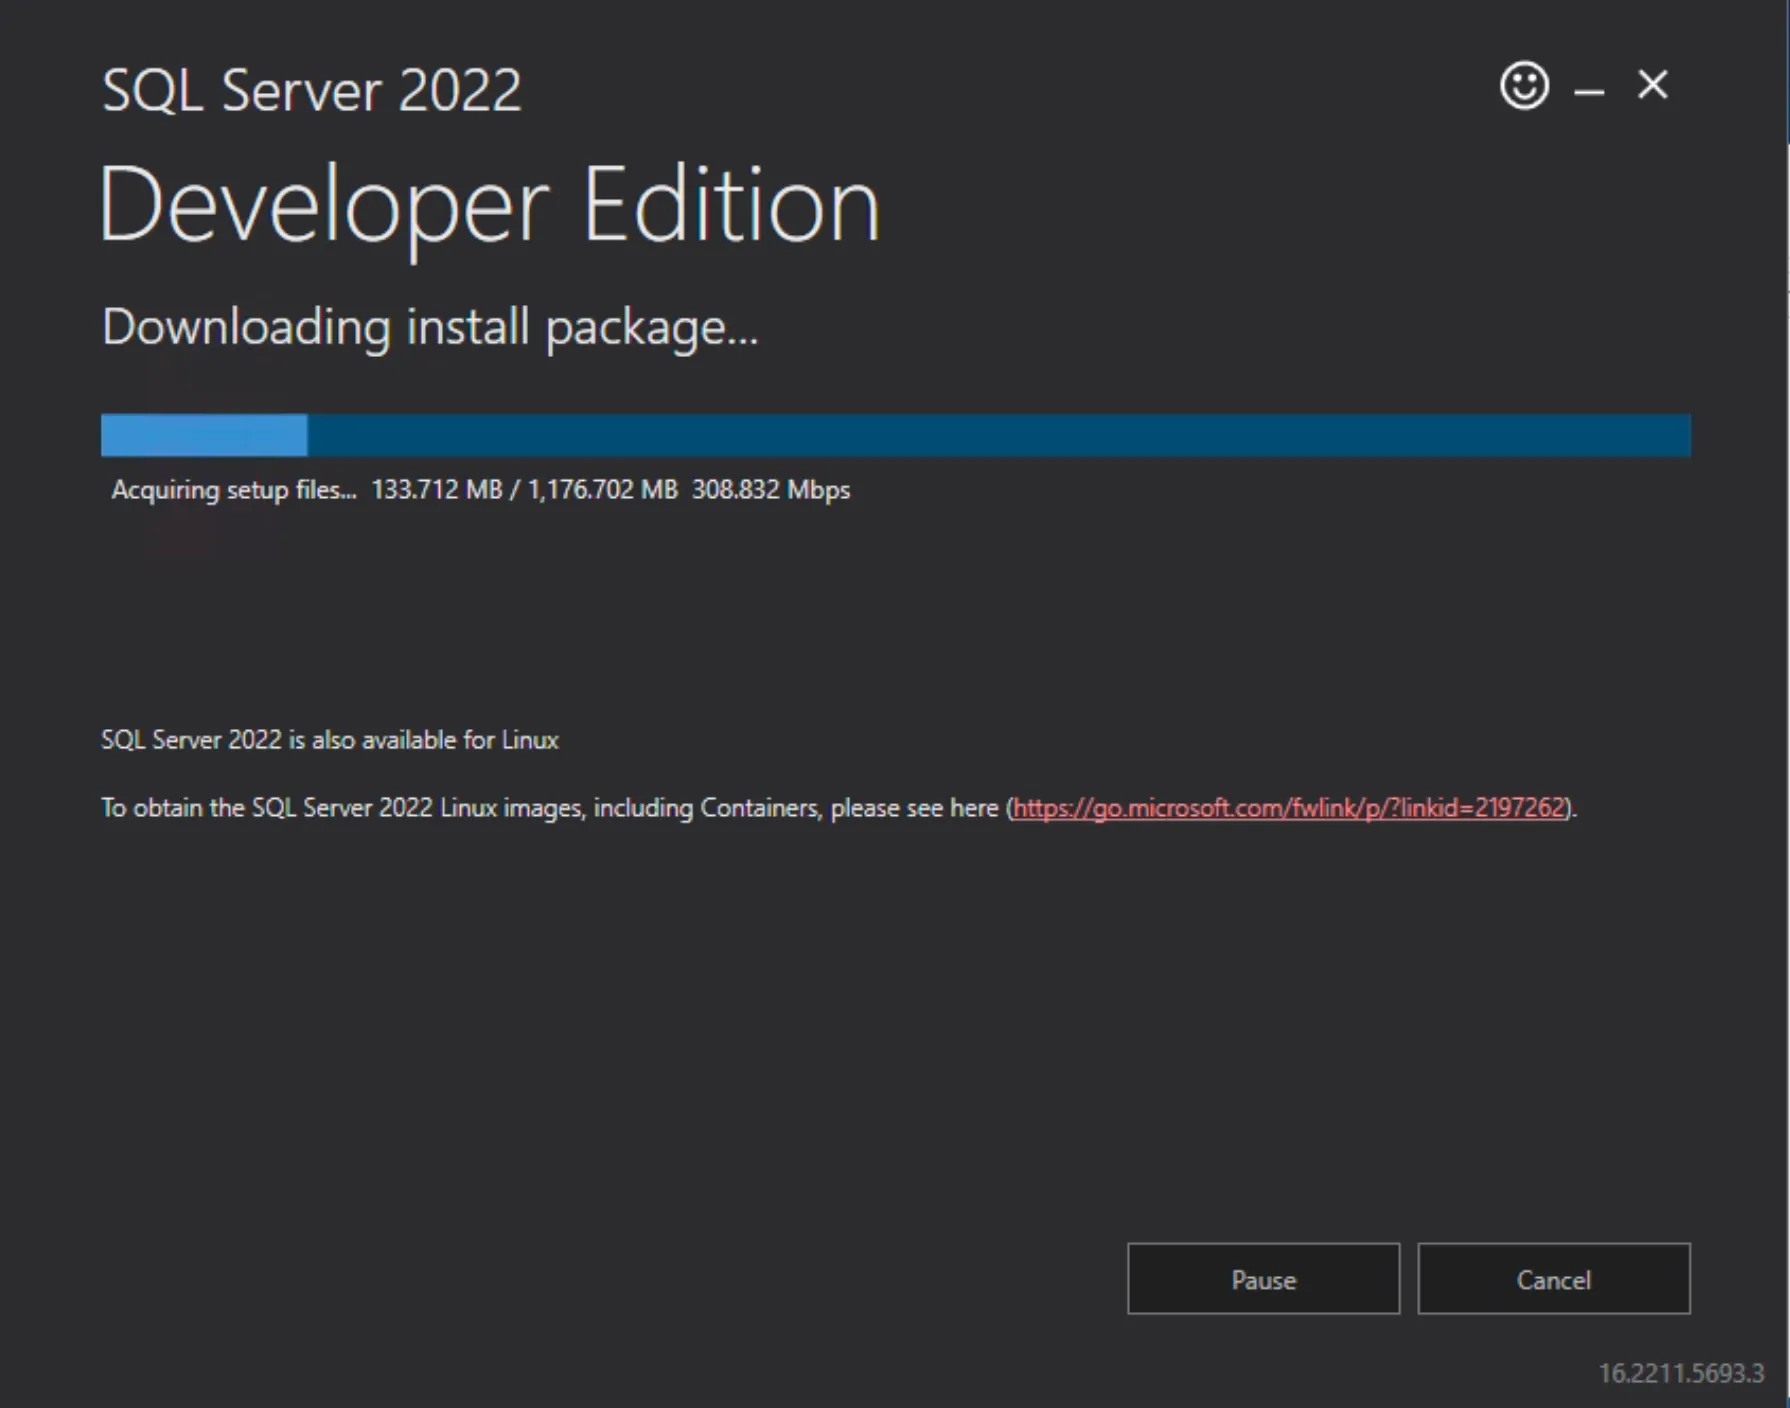Open the go.microsoft.com Linux images link
This screenshot has width=1790, height=1408.
coord(1289,808)
